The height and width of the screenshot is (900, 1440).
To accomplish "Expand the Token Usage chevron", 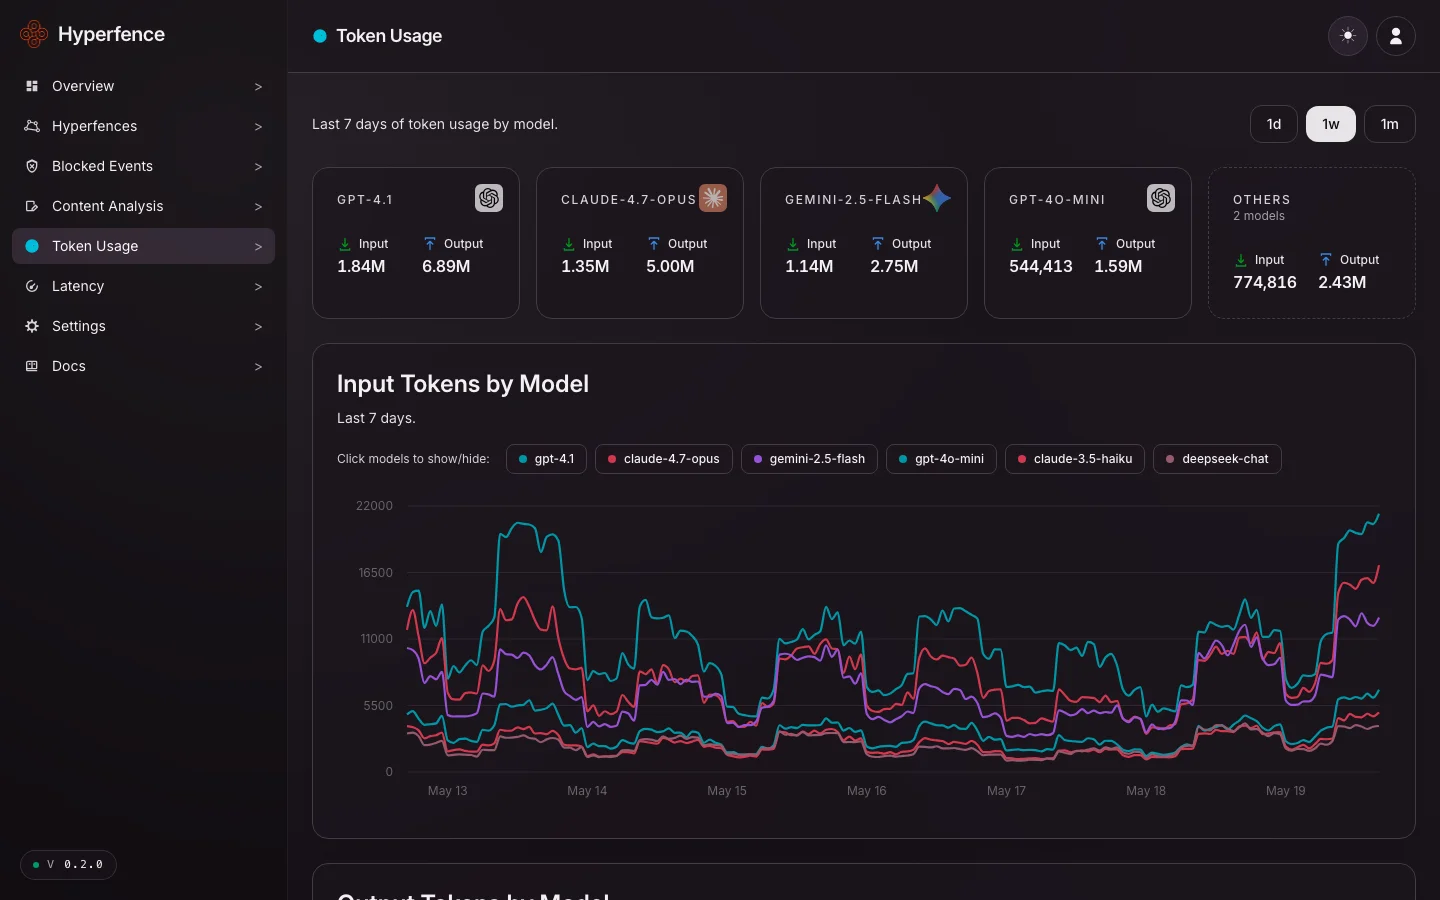I will [258, 247].
